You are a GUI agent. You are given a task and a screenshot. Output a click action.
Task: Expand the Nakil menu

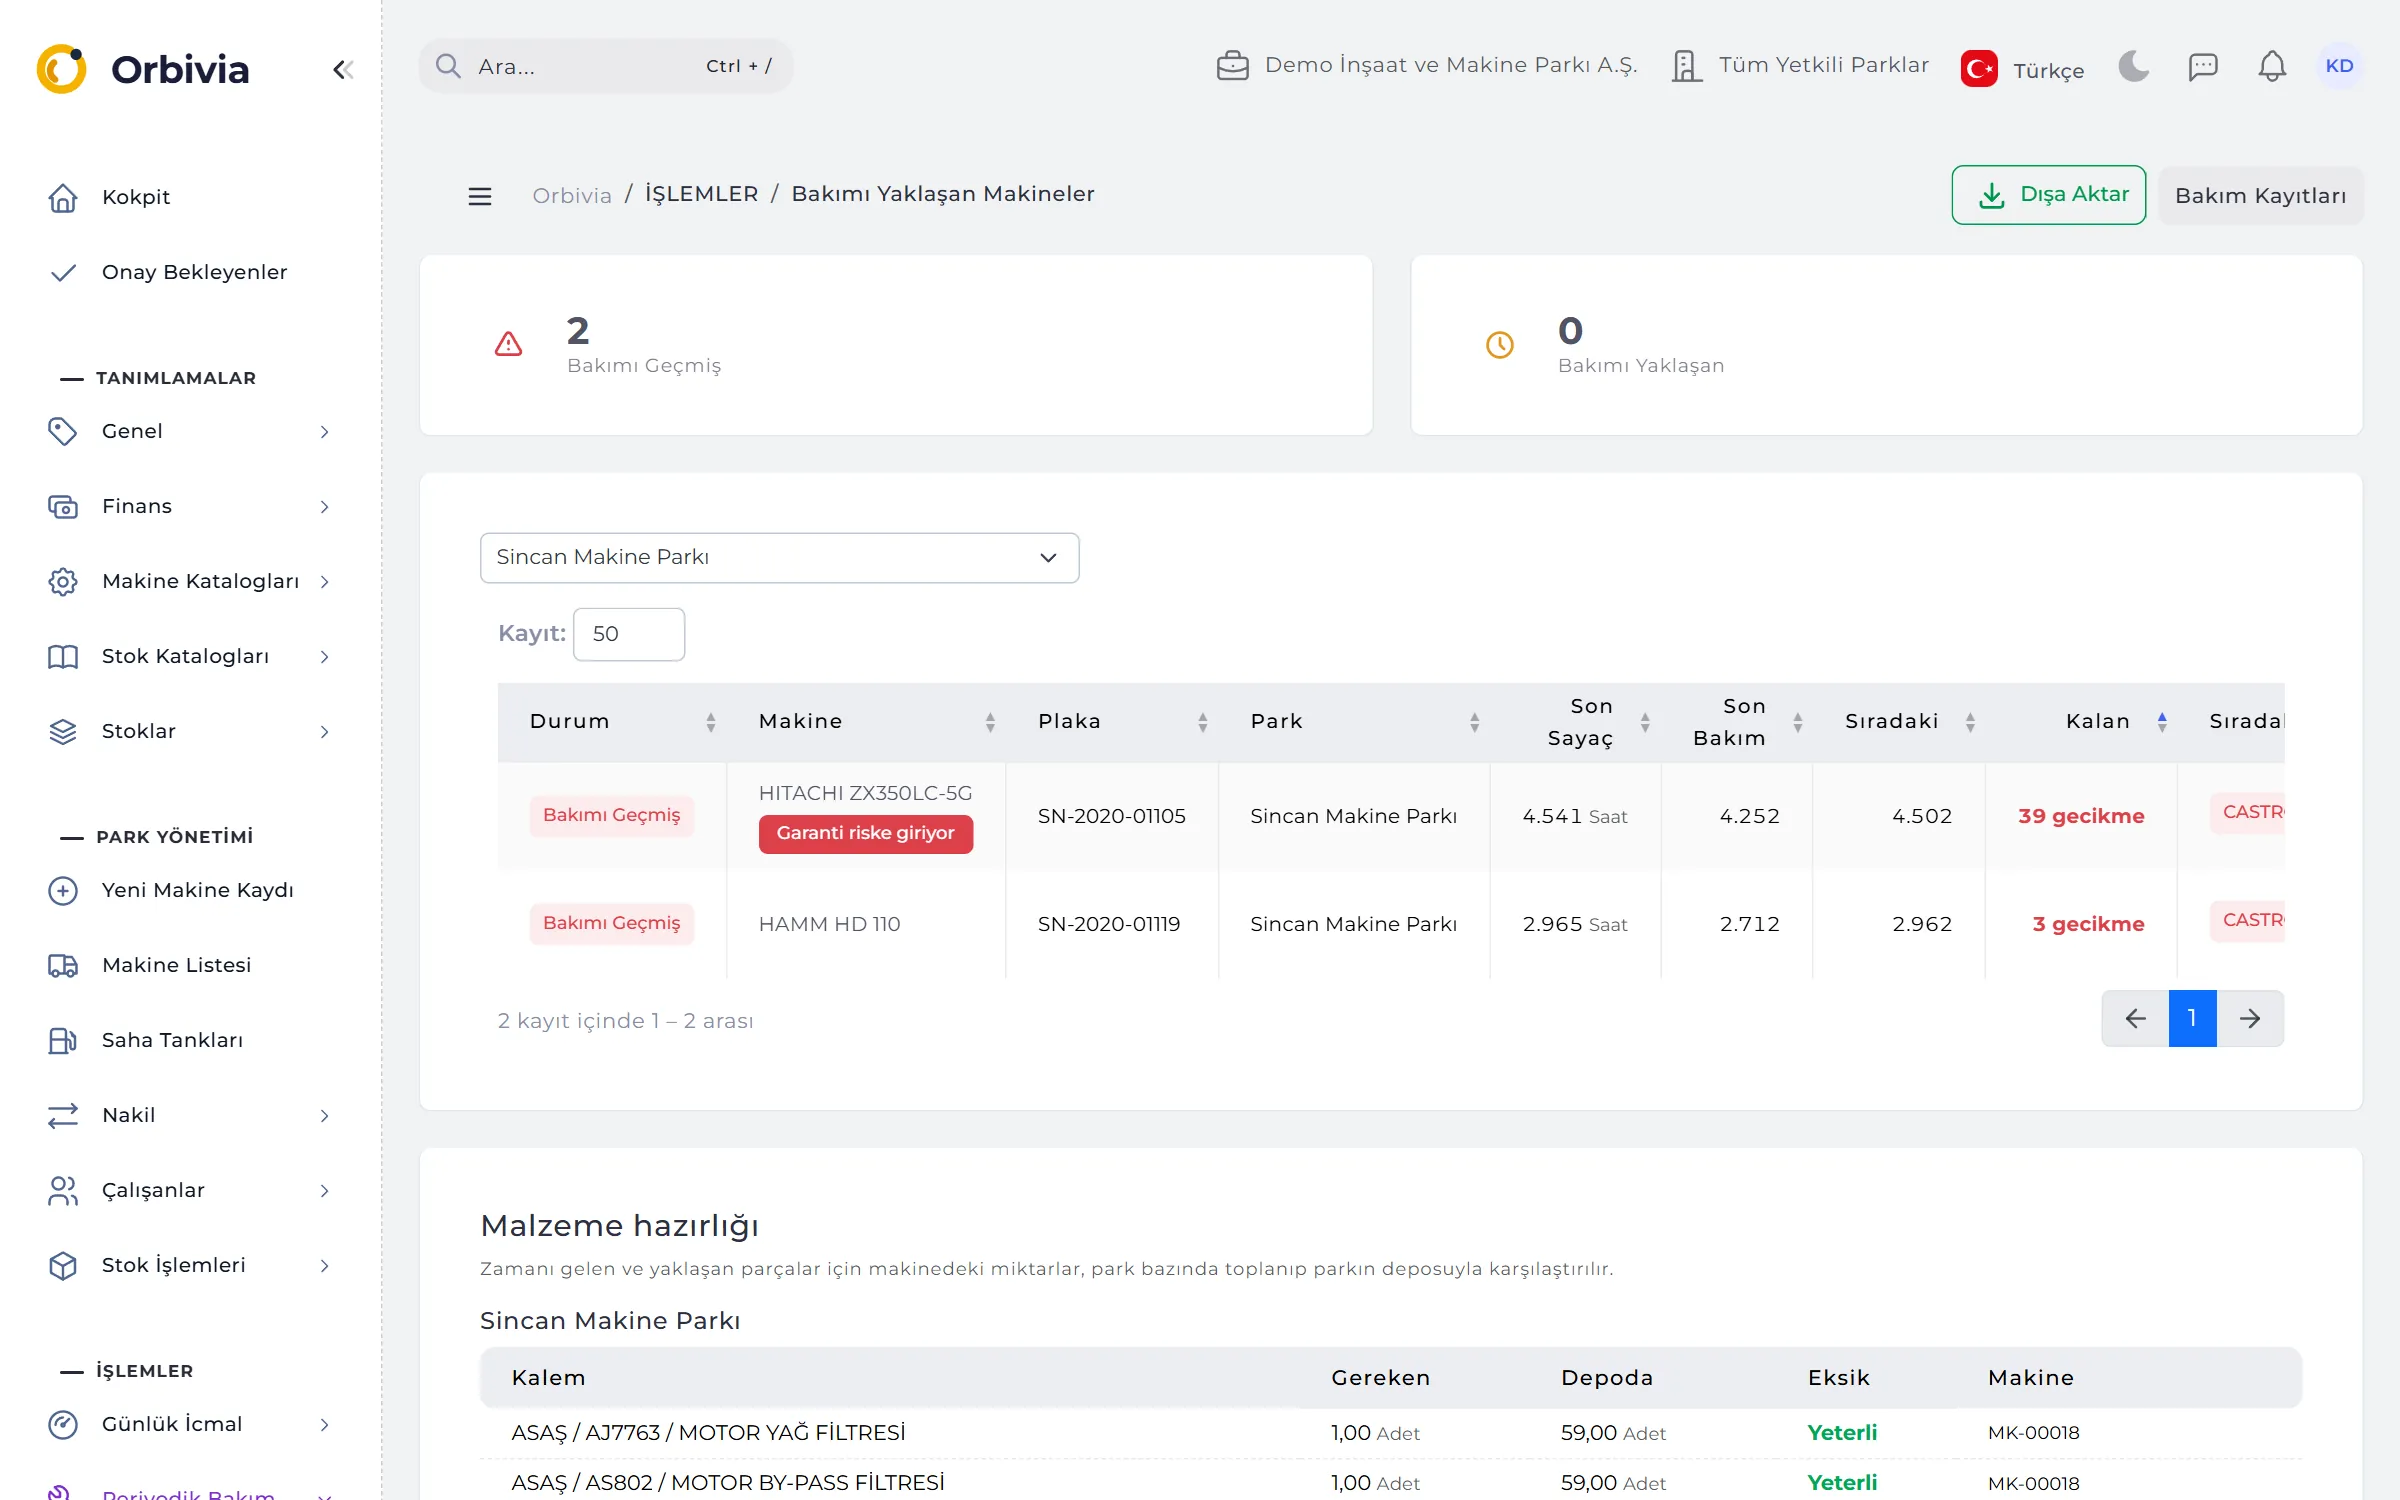[190, 1115]
